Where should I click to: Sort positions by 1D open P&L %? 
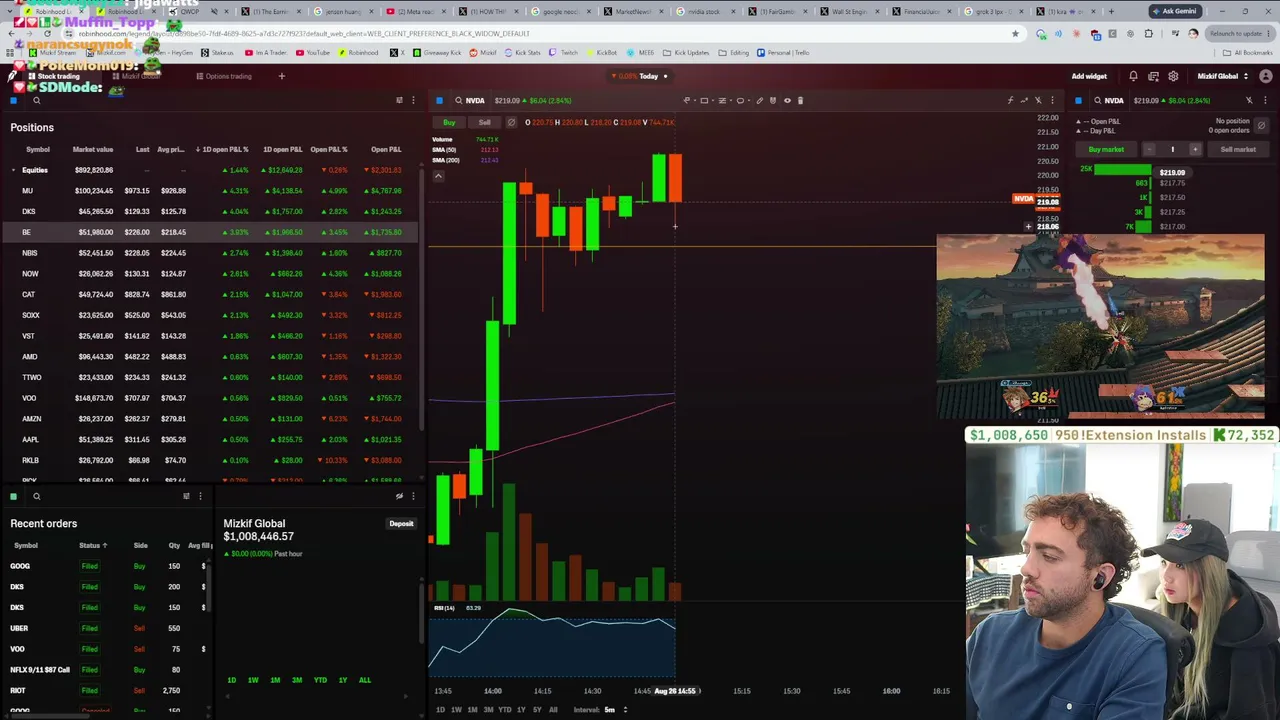pos(222,149)
